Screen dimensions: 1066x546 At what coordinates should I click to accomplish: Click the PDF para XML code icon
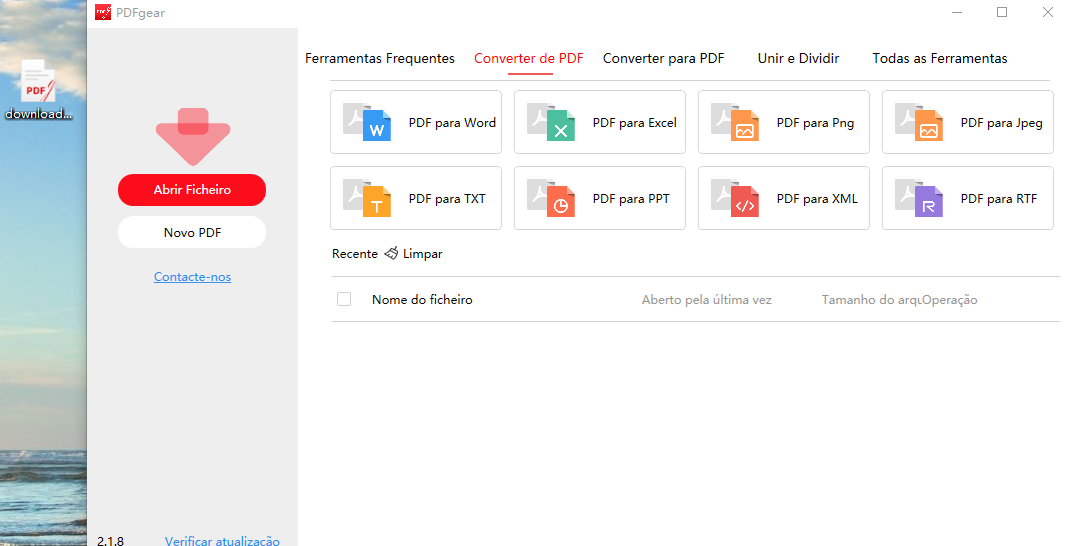[x=736, y=199]
